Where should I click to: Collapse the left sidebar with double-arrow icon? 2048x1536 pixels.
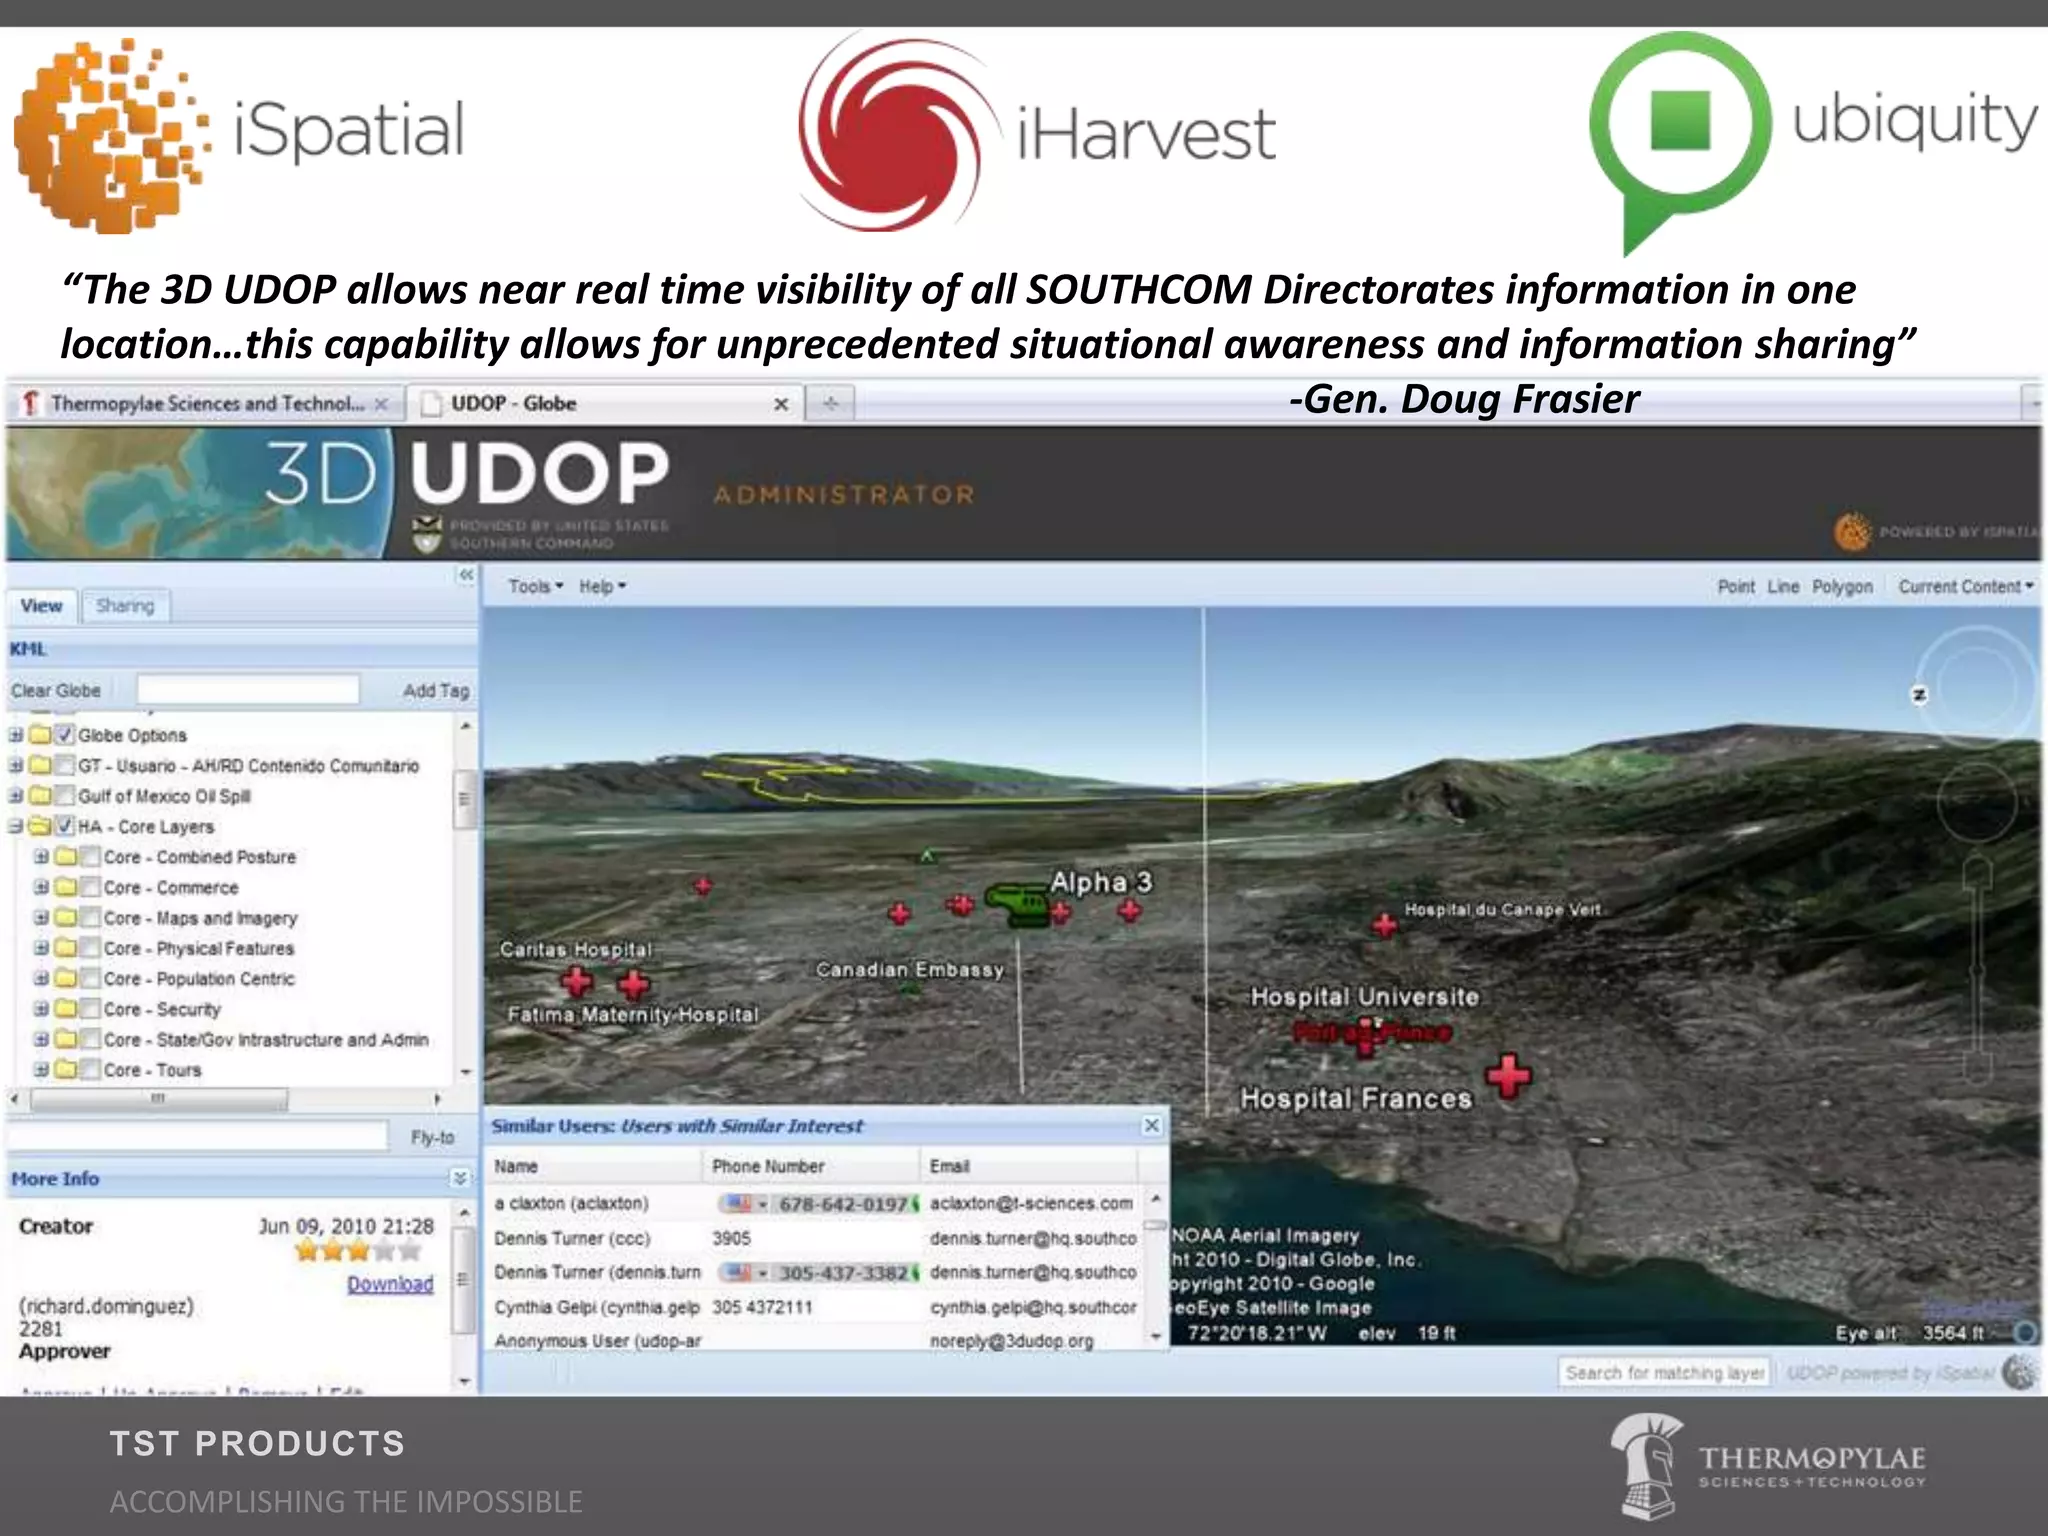466,575
